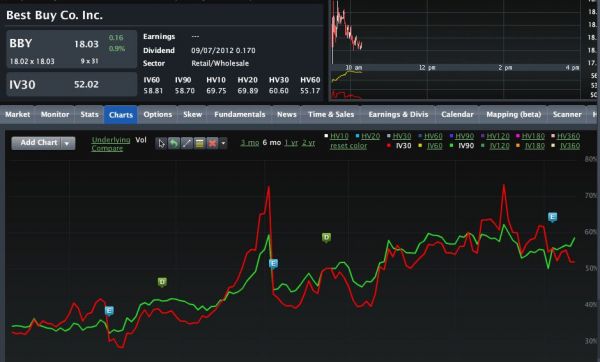The height and width of the screenshot is (362, 600).
Task: Click the HV10 value 69.75
Action: point(216,91)
